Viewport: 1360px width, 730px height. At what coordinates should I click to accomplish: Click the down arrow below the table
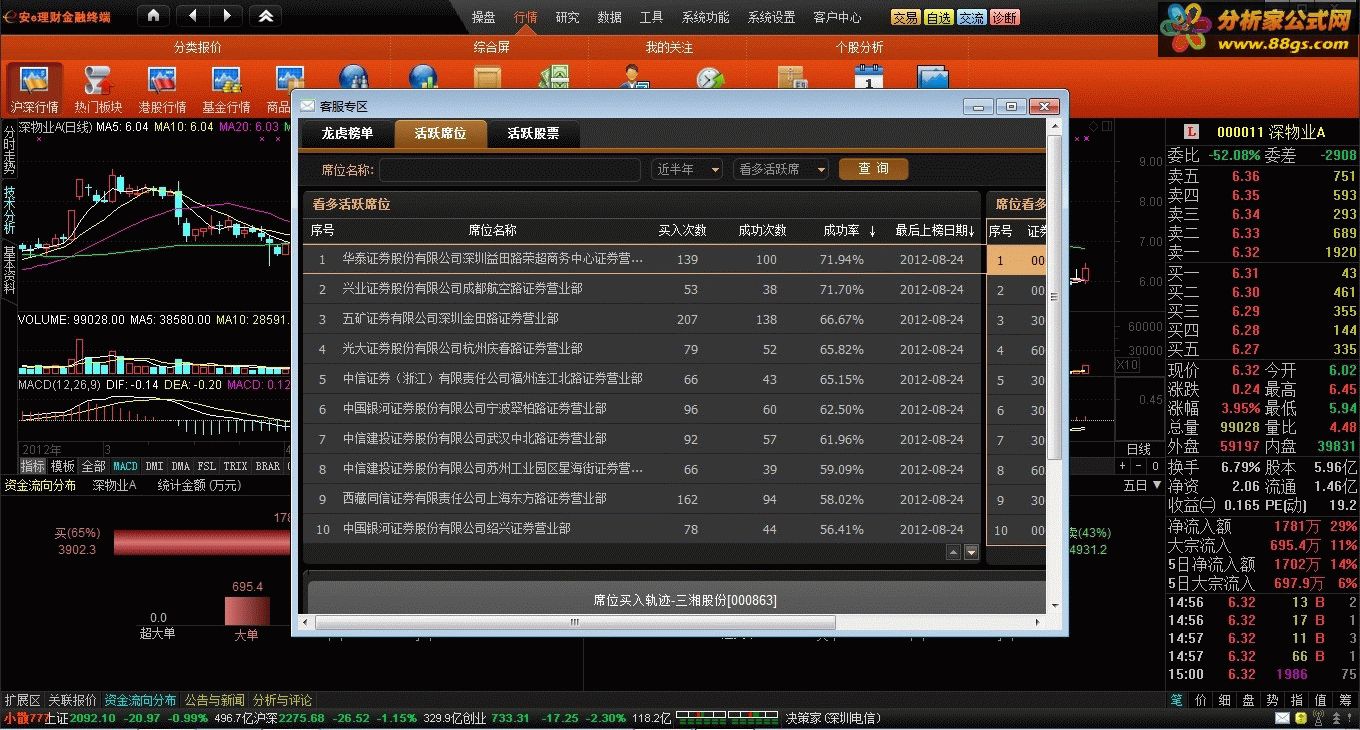pos(971,552)
